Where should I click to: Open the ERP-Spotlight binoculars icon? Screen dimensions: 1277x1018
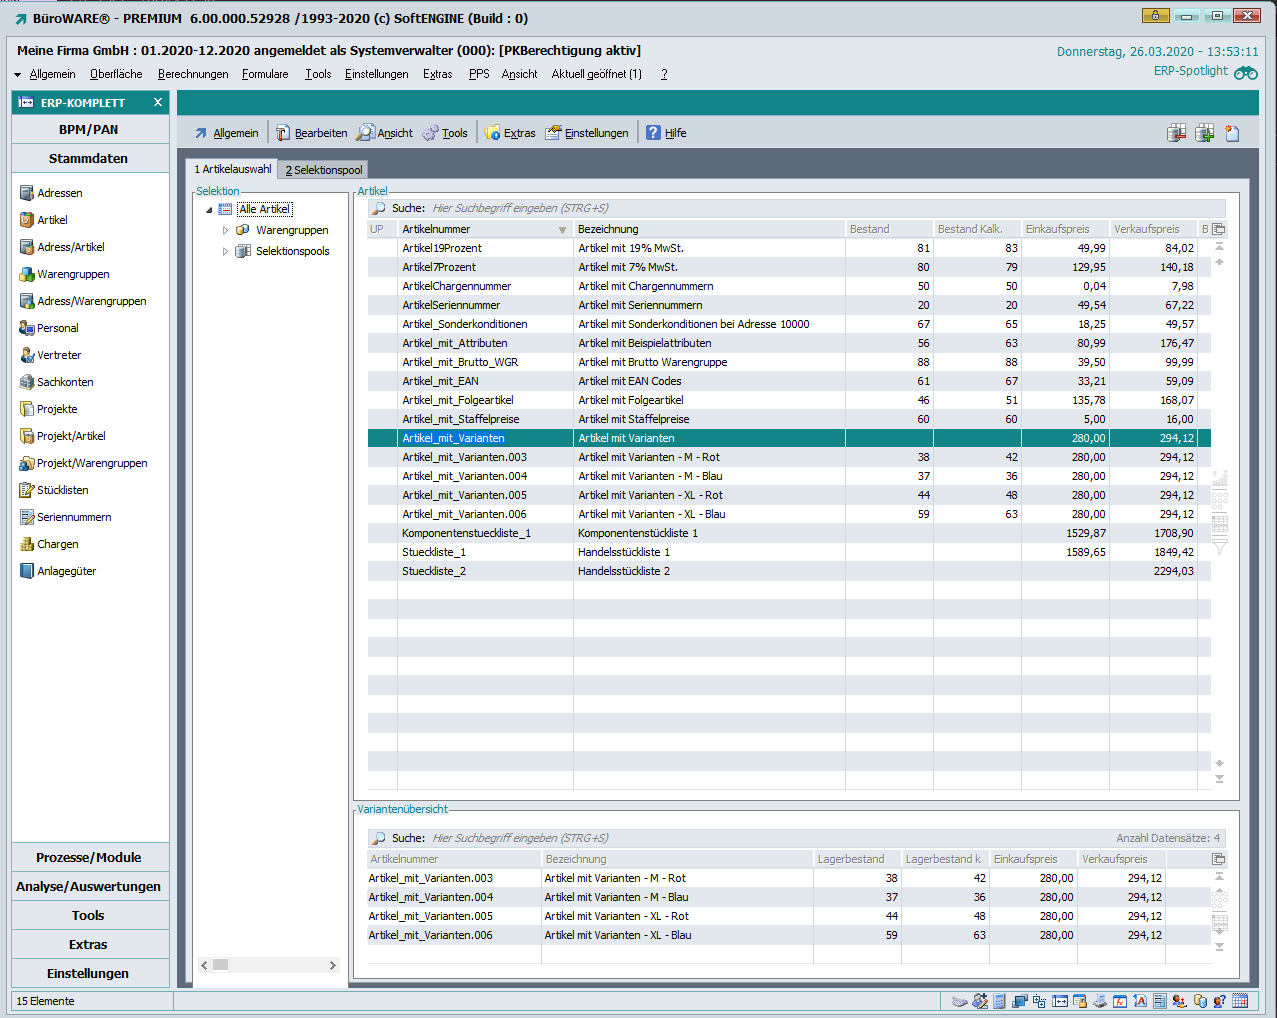point(1245,73)
